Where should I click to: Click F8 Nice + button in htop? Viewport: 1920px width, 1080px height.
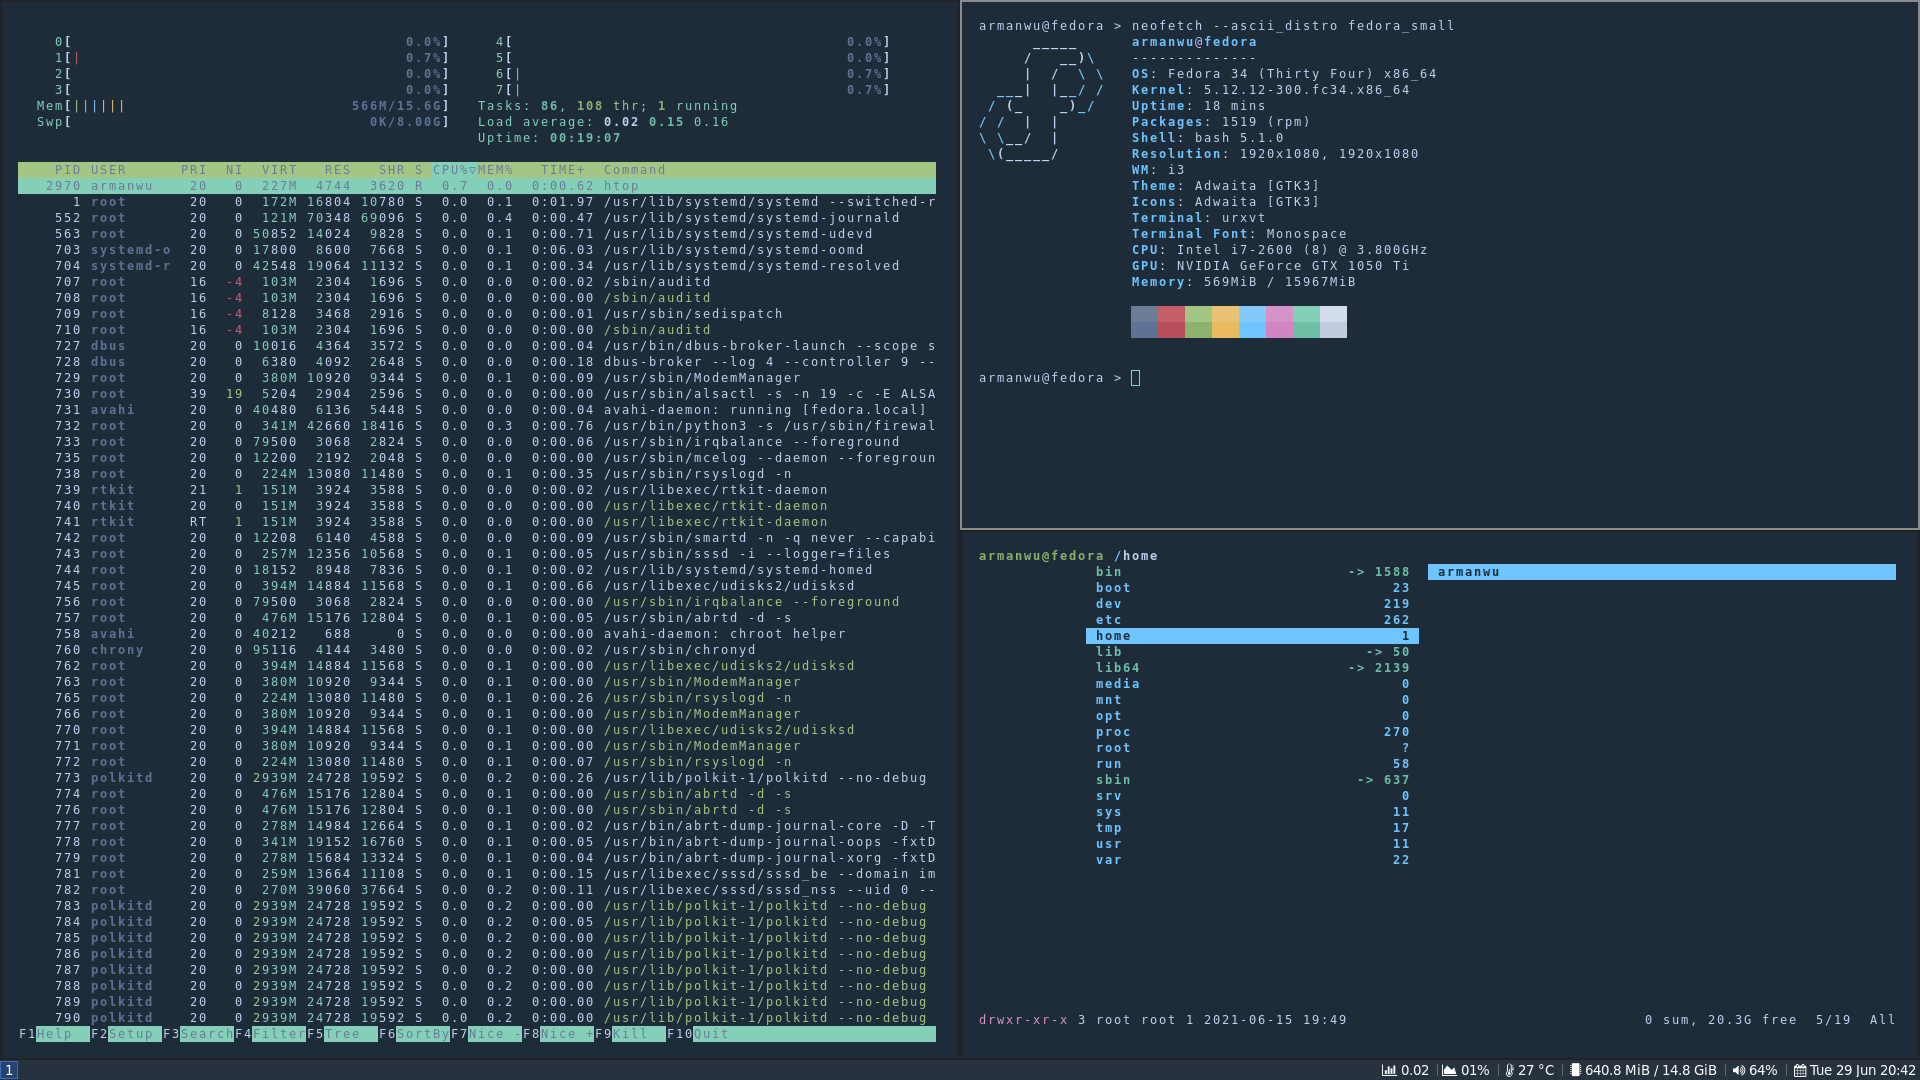click(558, 1034)
